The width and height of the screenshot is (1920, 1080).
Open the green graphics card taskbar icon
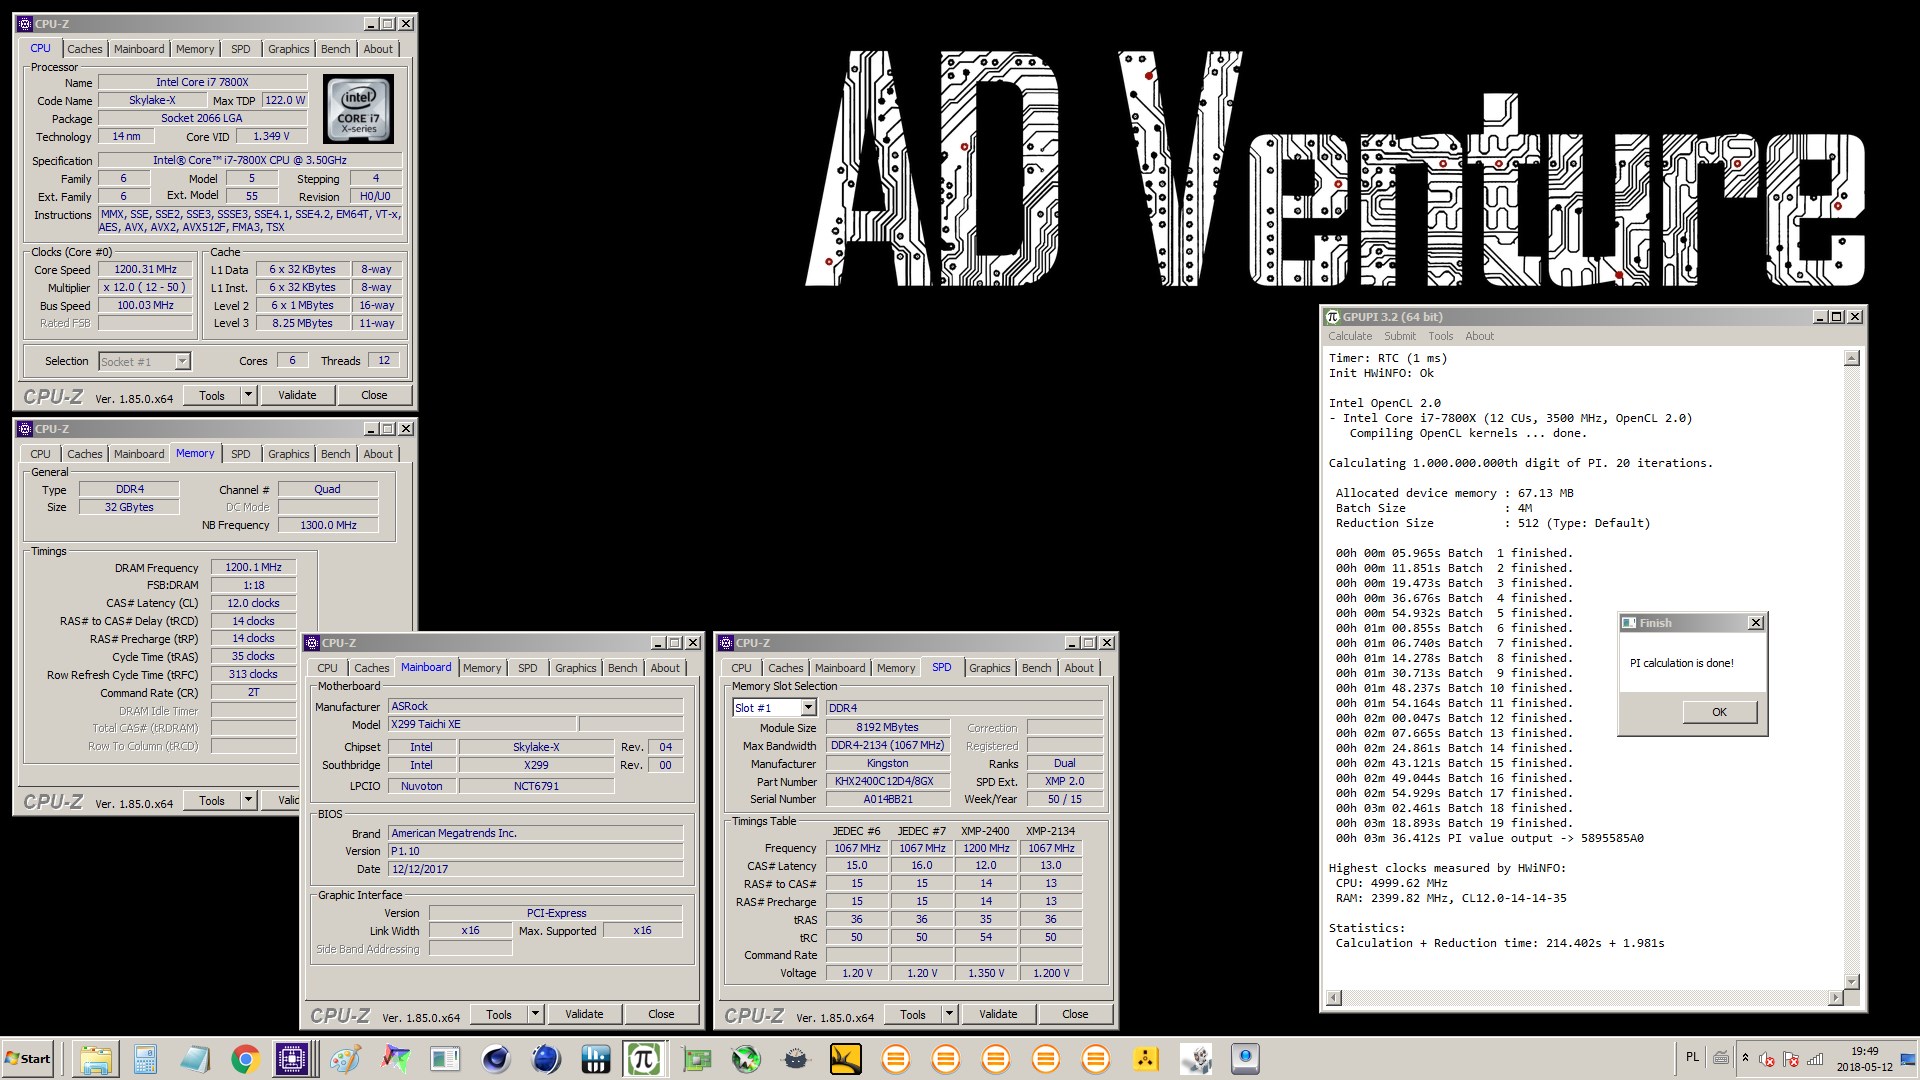pos(696,1059)
